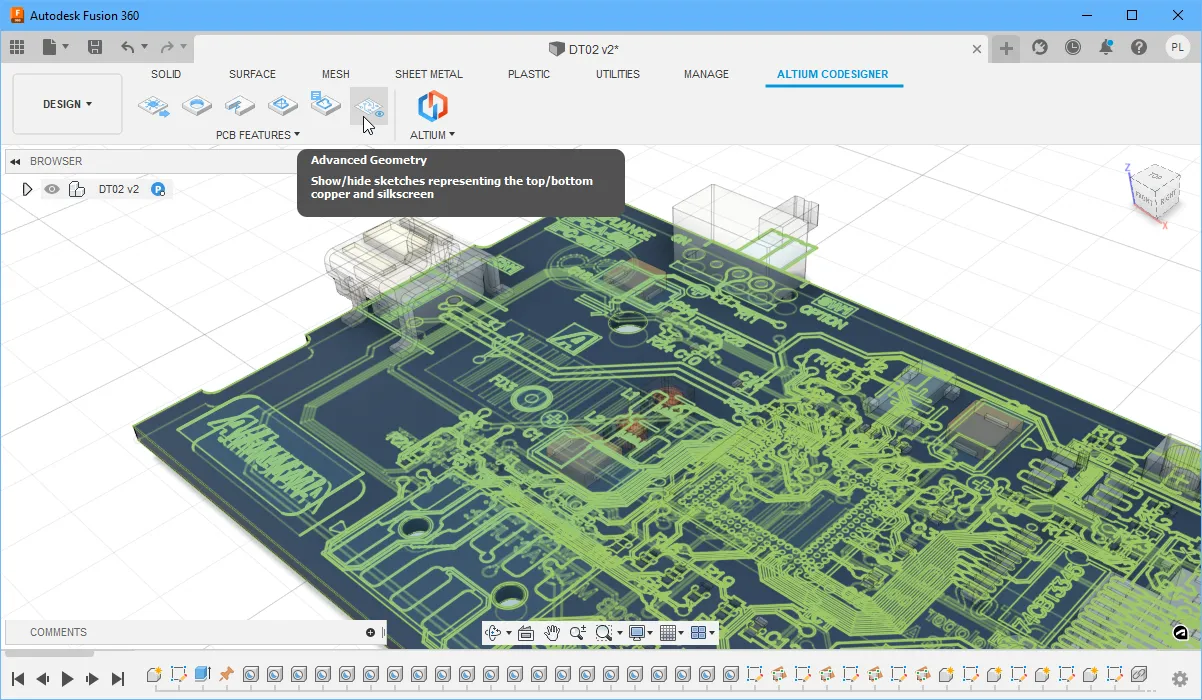Open the Design workspace dropdown
Image resolution: width=1202 pixels, height=700 pixels.
tap(67, 104)
